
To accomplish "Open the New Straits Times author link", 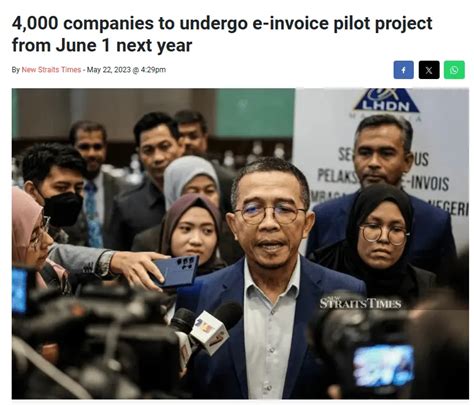I will point(51,70).
